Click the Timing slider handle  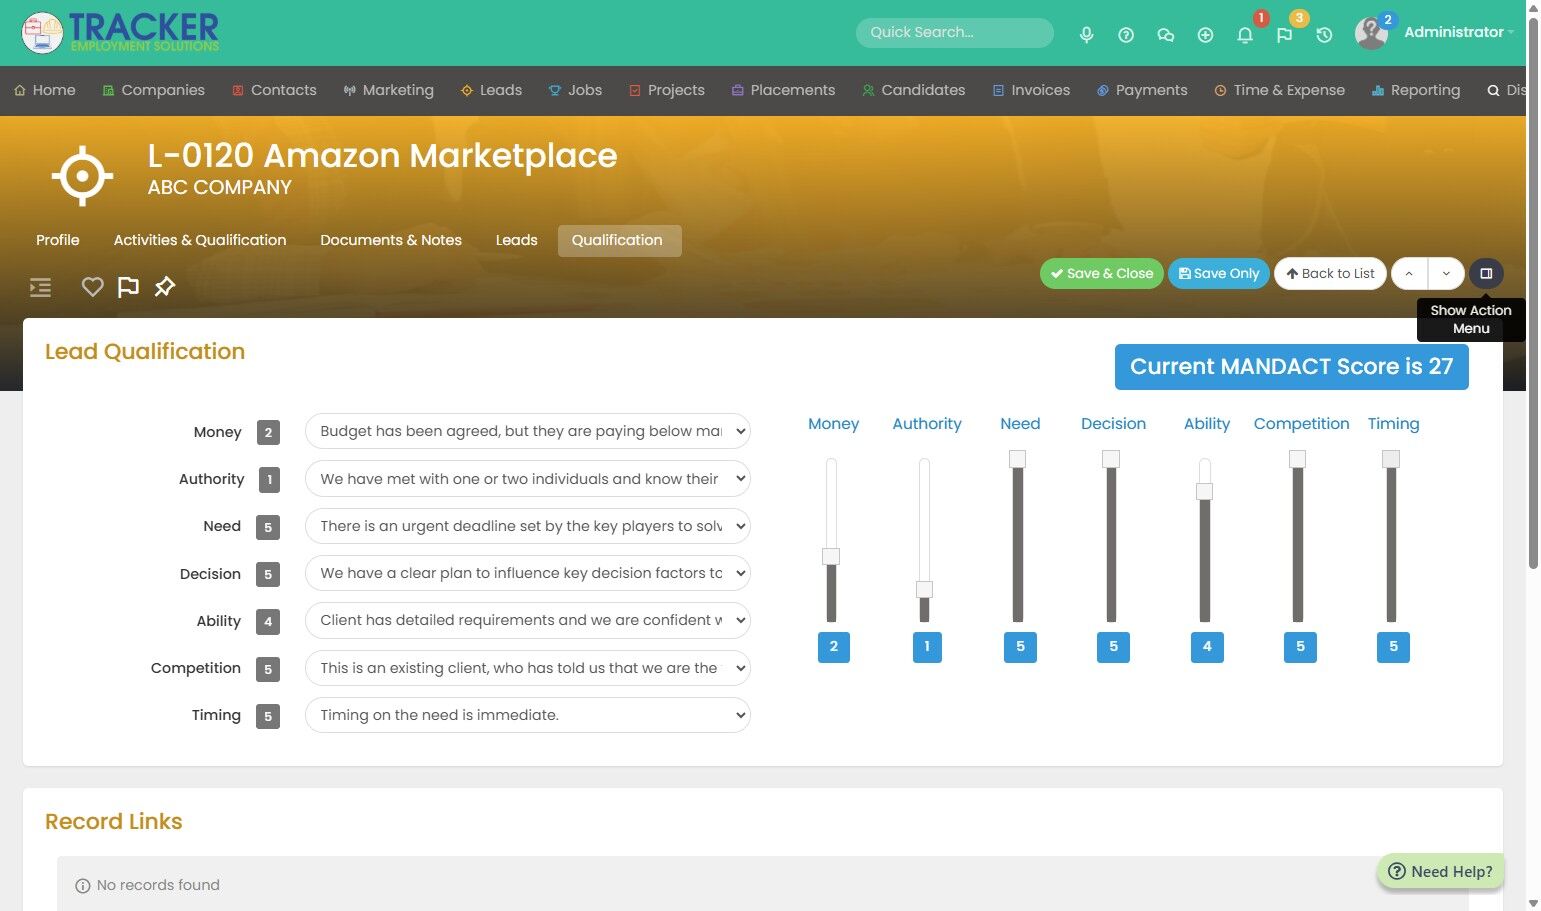[x=1391, y=458]
